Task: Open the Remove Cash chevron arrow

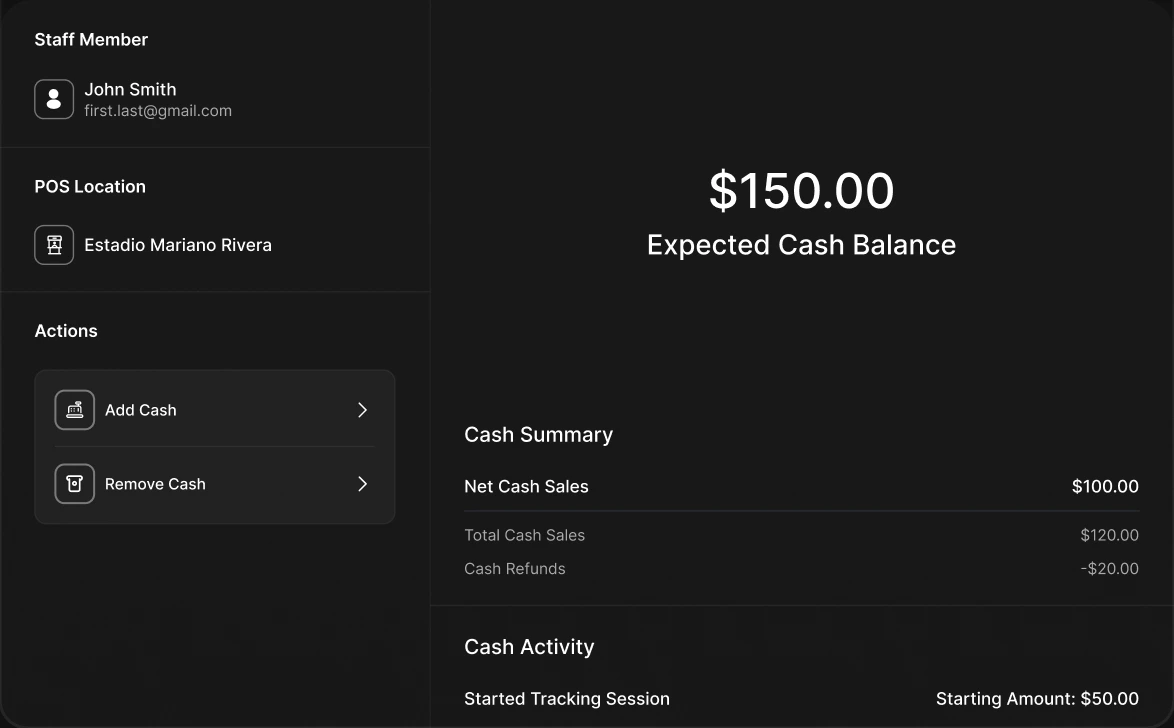Action: click(x=362, y=484)
